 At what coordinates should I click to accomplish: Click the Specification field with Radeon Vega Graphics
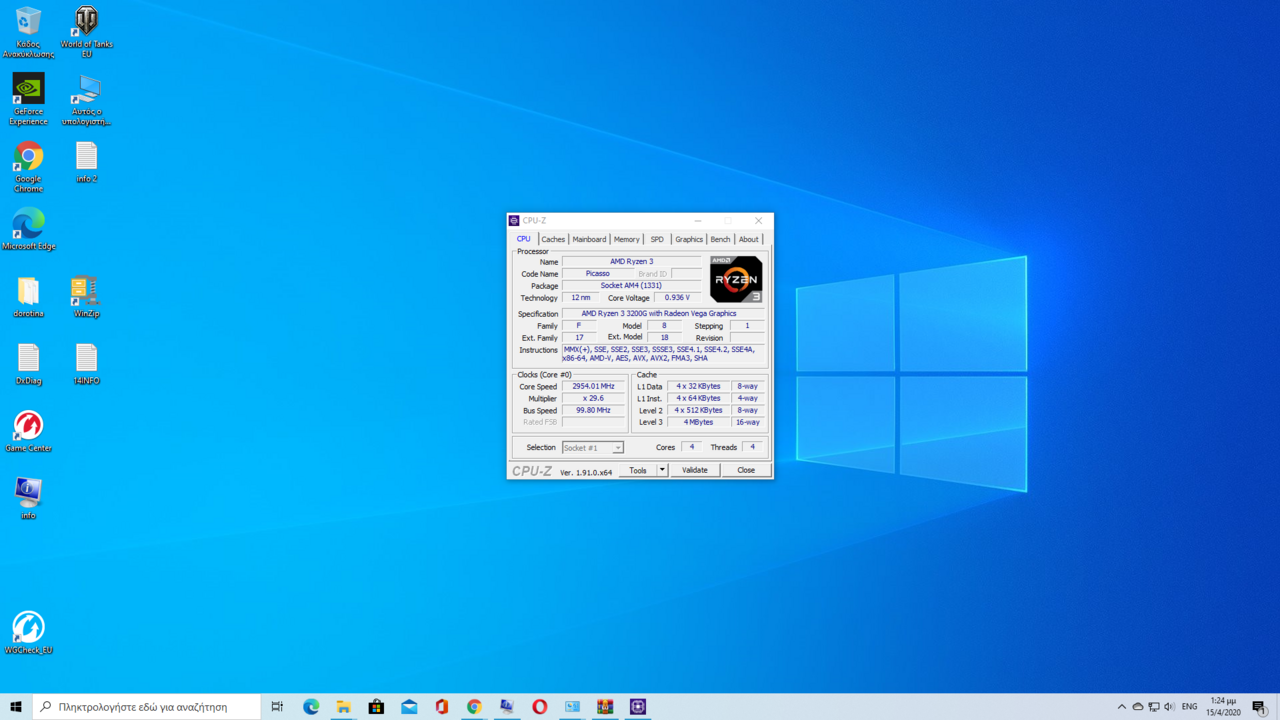pyautogui.click(x=662, y=314)
